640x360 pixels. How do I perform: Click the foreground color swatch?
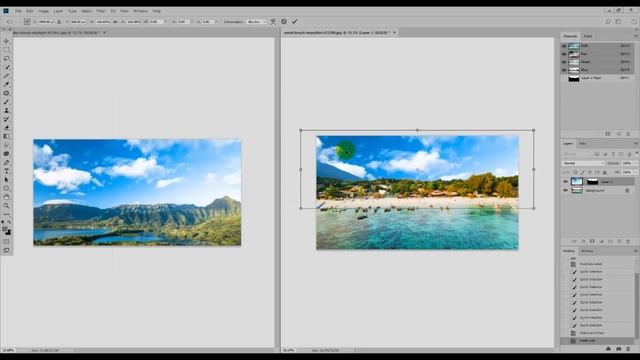[x=5, y=229]
